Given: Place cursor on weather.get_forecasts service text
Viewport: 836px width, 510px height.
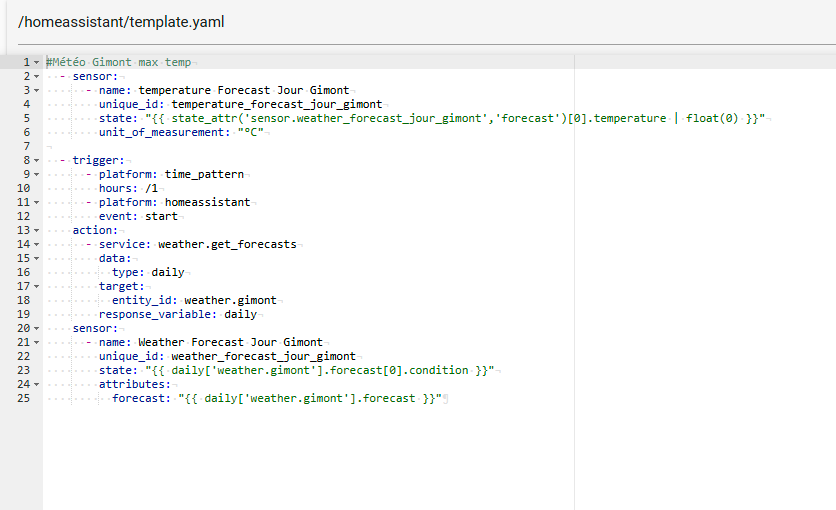Looking at the screenshot, I should (x=227, y=244).
